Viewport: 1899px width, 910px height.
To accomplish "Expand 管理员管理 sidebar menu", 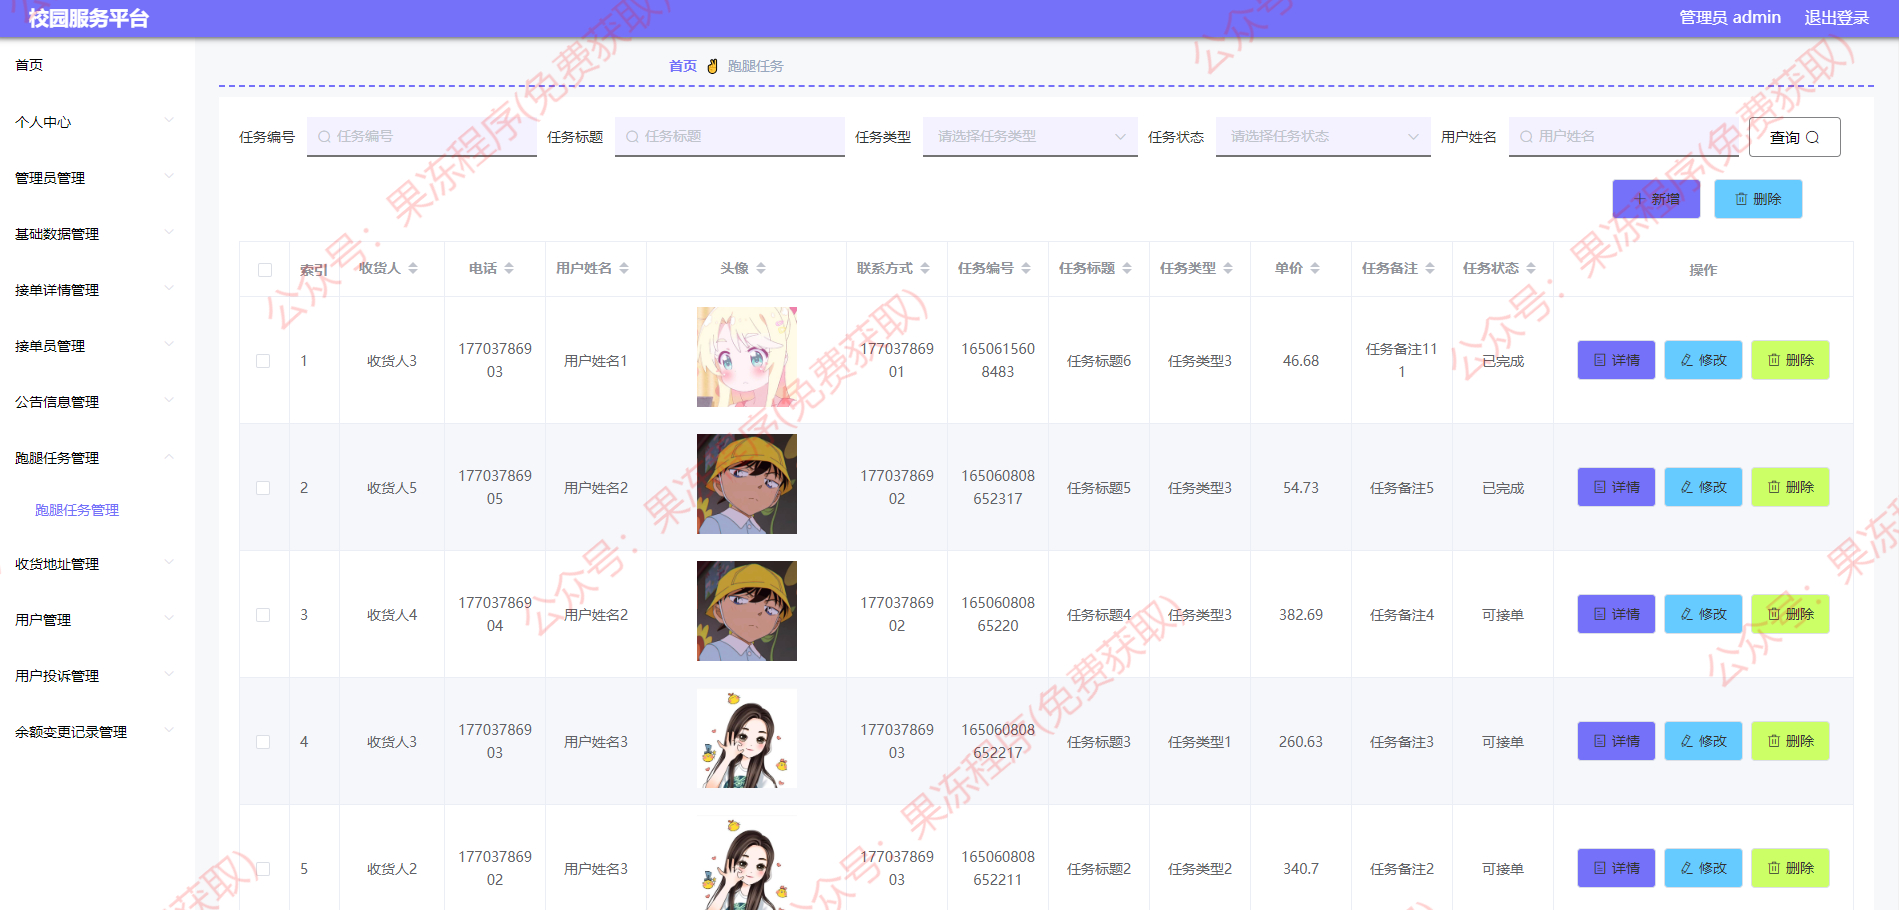I will 95,178.
